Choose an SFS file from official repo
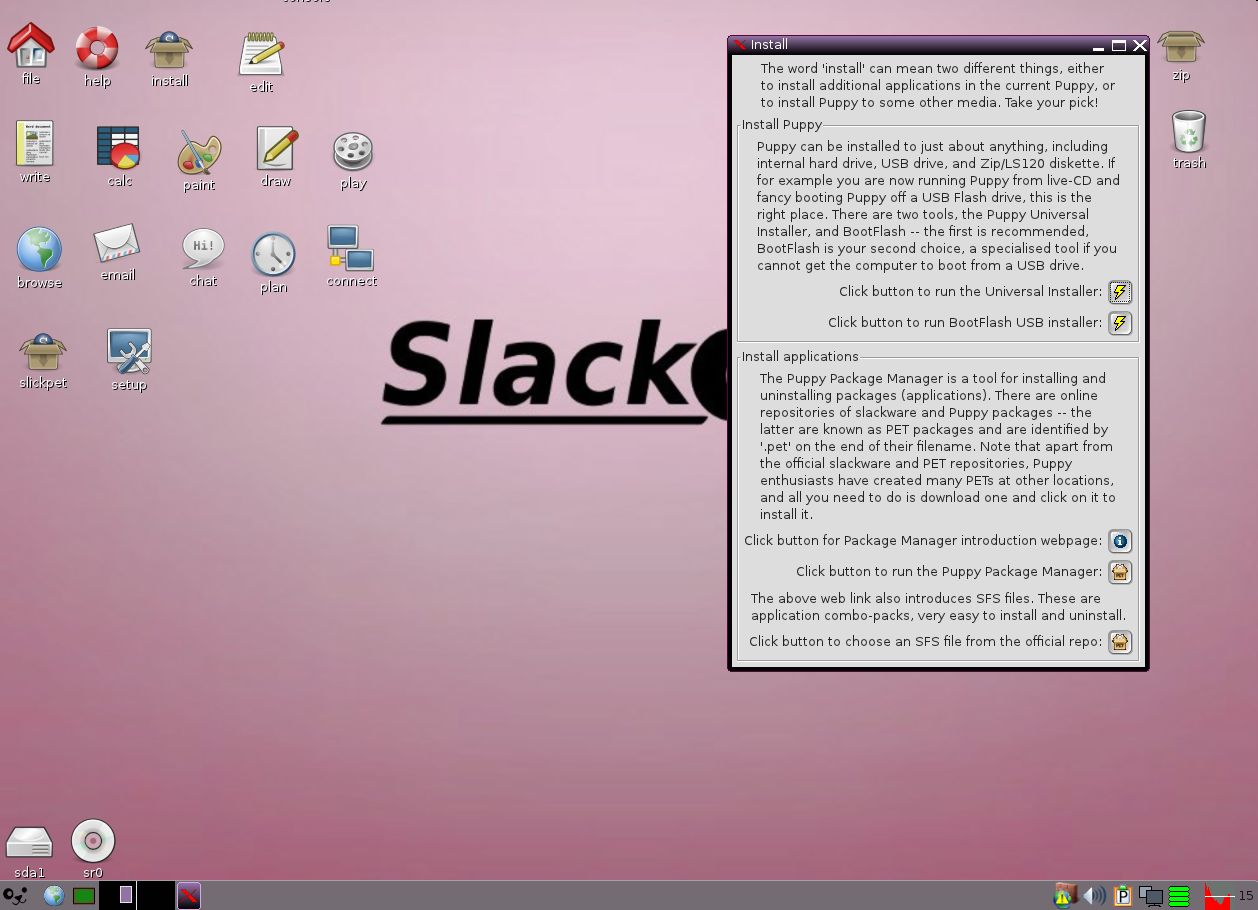 (1120, 642)
